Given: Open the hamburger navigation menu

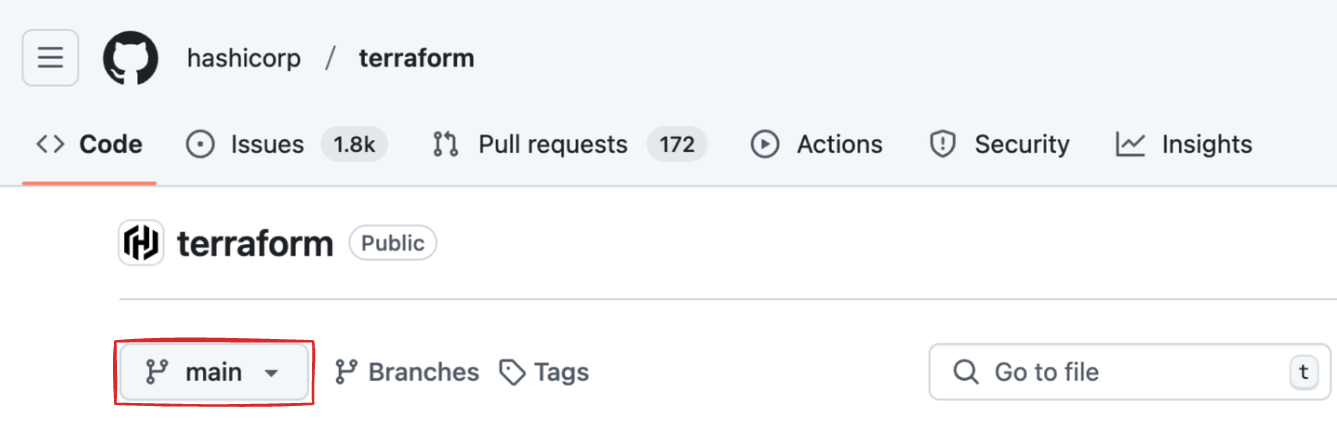Looking at the screenshot, I should [x=50, y=58].
